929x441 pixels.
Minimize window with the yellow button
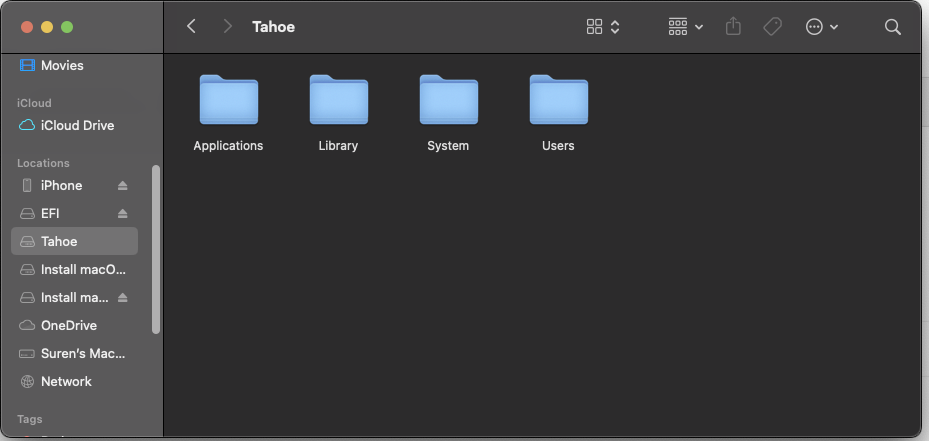point(47,27)
